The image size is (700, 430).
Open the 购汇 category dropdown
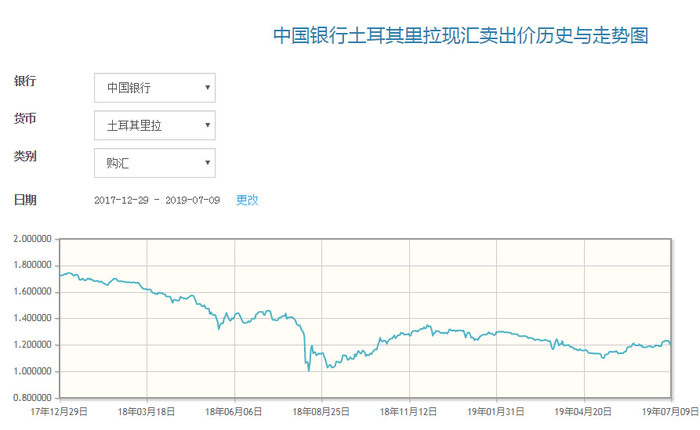(x=154, y=163)
